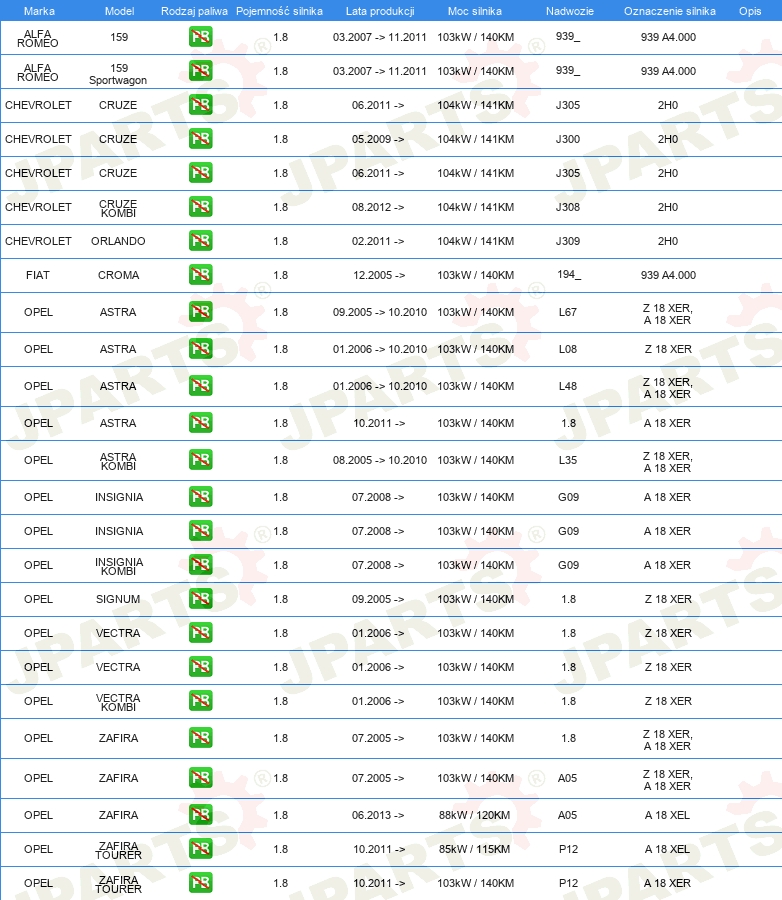Click the "06.2013 ->" production date cell
The height and width of the screenshot is (900, 782).
pos(378,815)
